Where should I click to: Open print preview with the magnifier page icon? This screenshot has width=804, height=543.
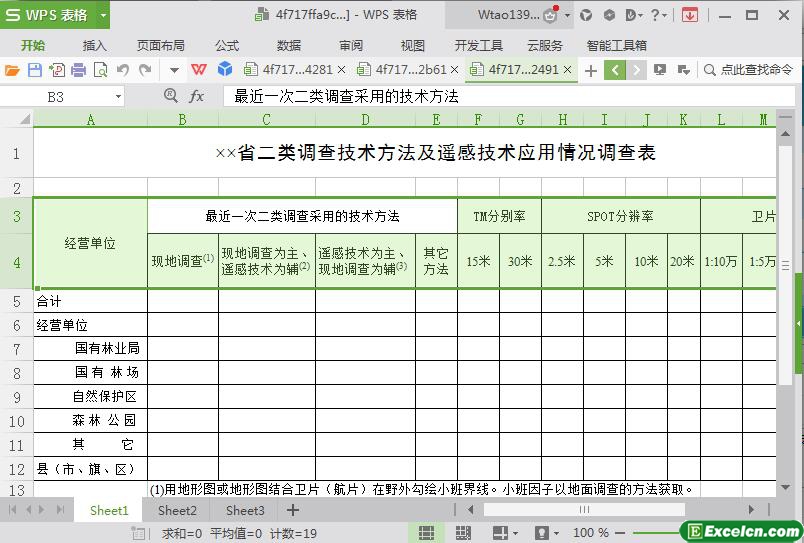tap(100, 70)
